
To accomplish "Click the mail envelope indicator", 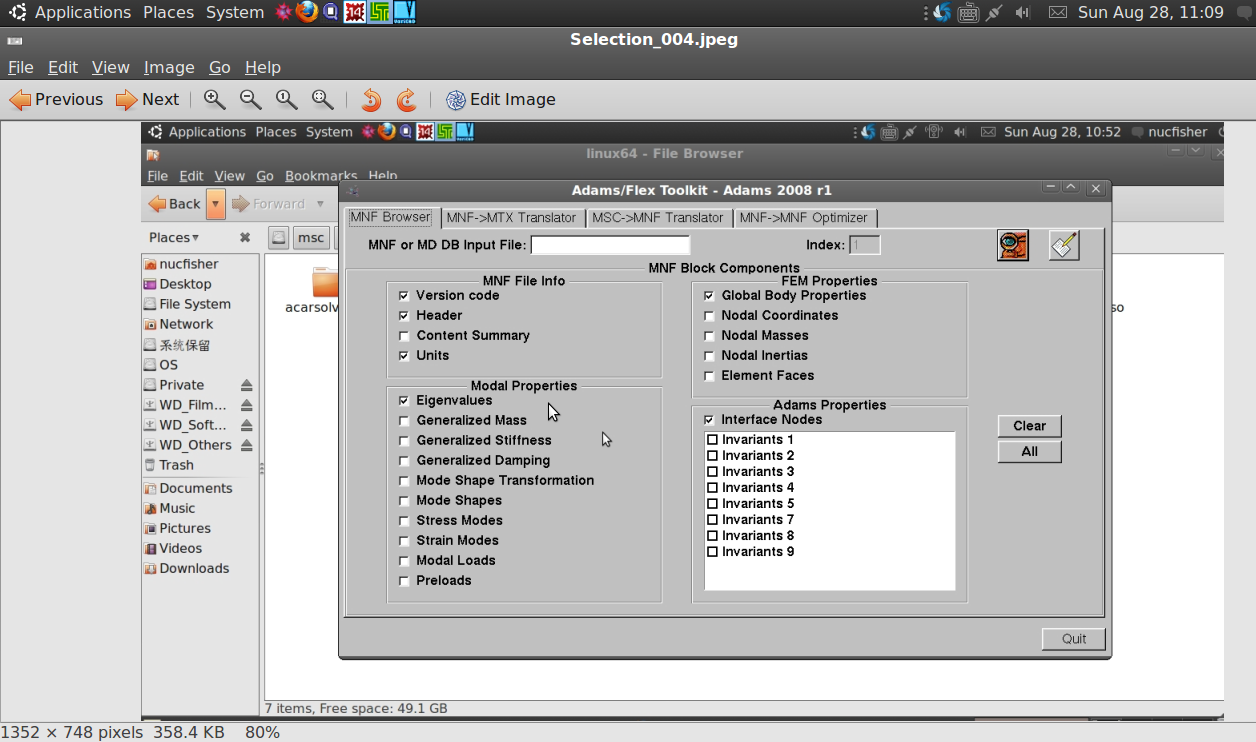I will point(1057,12).
